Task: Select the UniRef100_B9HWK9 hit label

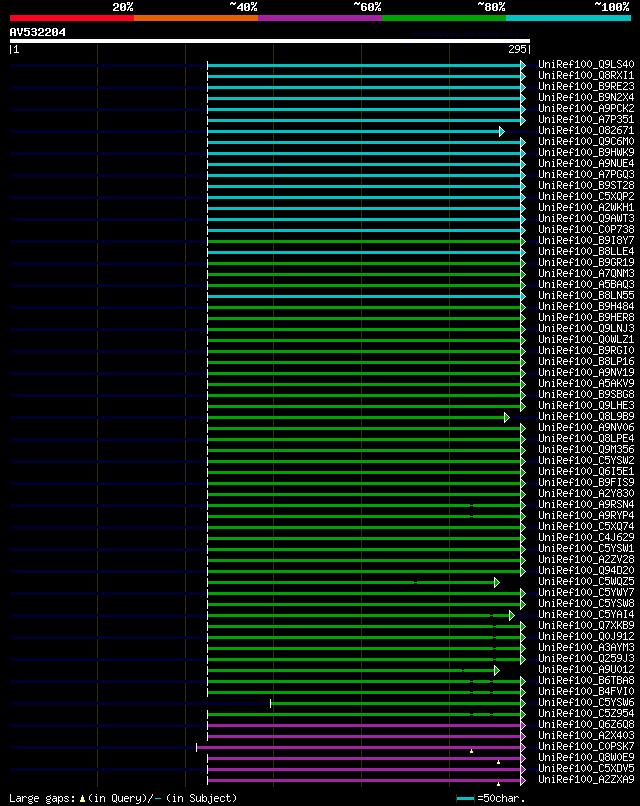Action: pos(586,153)
